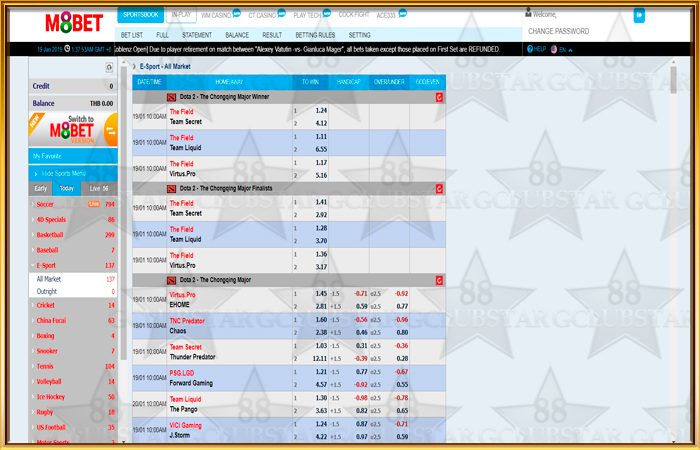Open My Favorite section
Screen dimensions: 700x450
[73, 156]
